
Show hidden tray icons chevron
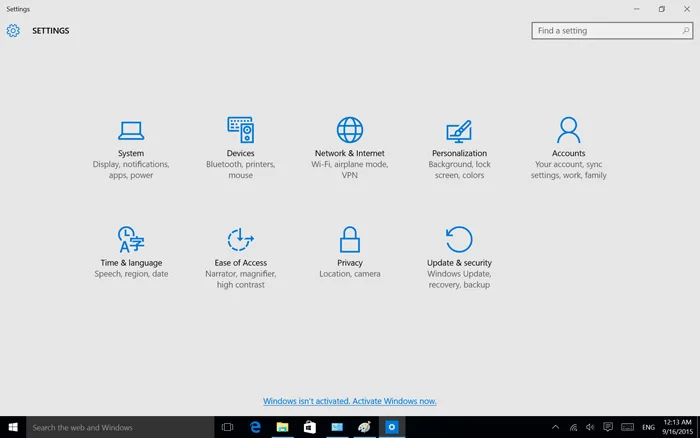tap(555, 427)
